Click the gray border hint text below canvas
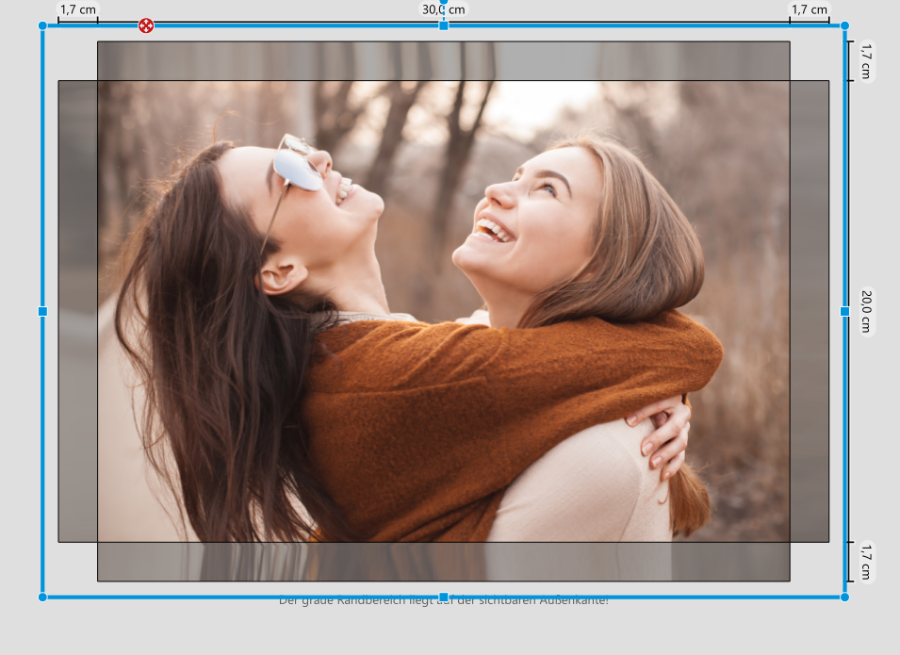Image resolution: width=900 pixels, height=655 pixels. (443, 602)
